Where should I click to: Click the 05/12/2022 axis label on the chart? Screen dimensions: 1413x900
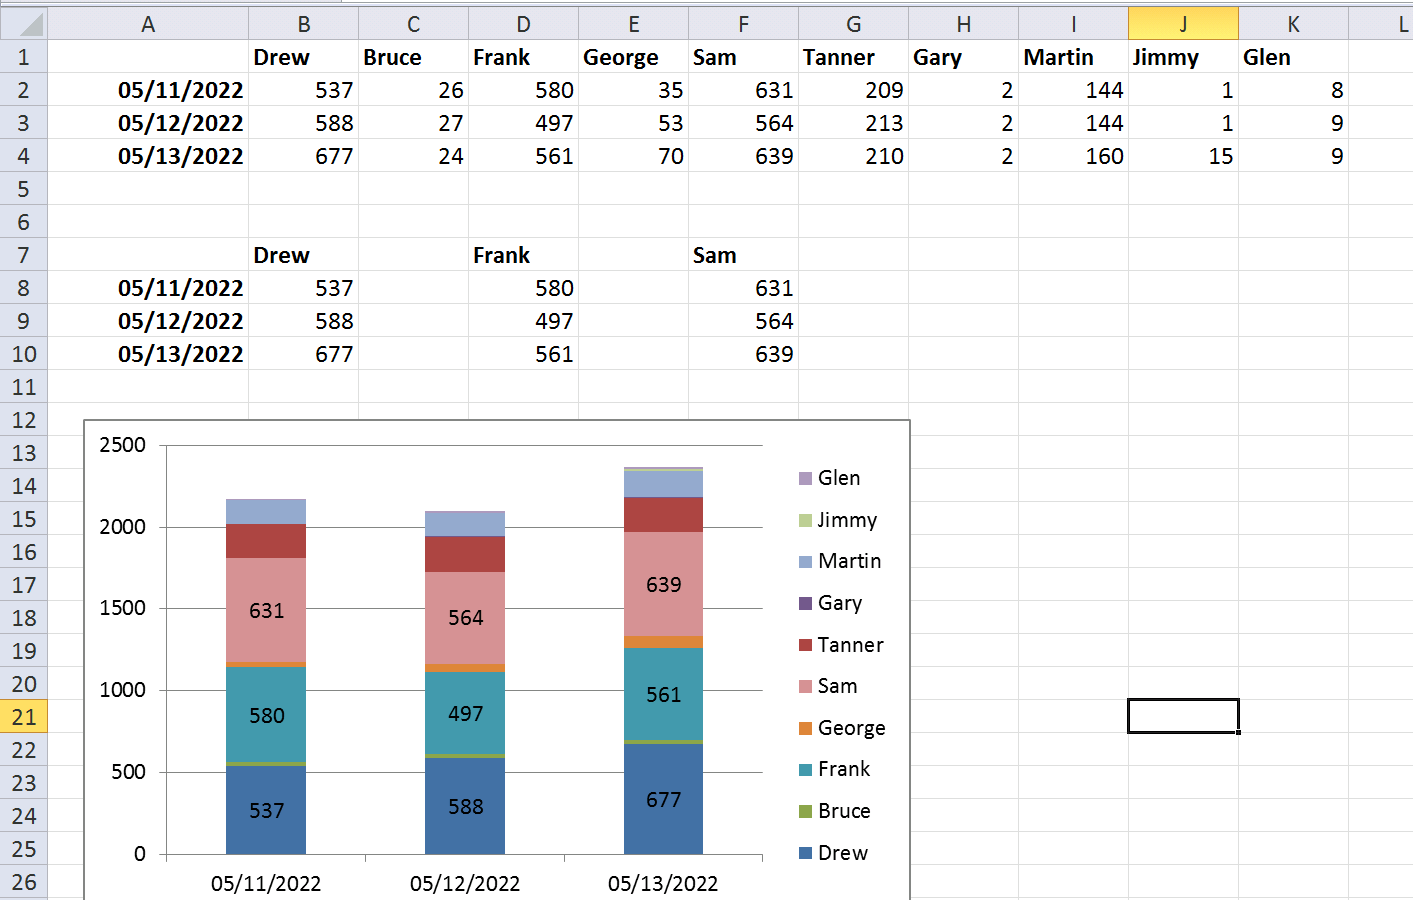(x=464, y=883)
